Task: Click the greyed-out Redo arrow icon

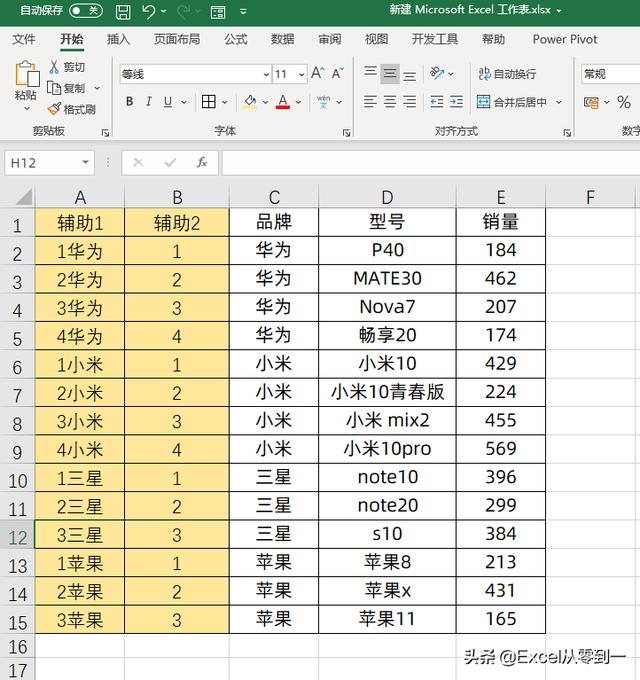Action: (x=184, y=12)
